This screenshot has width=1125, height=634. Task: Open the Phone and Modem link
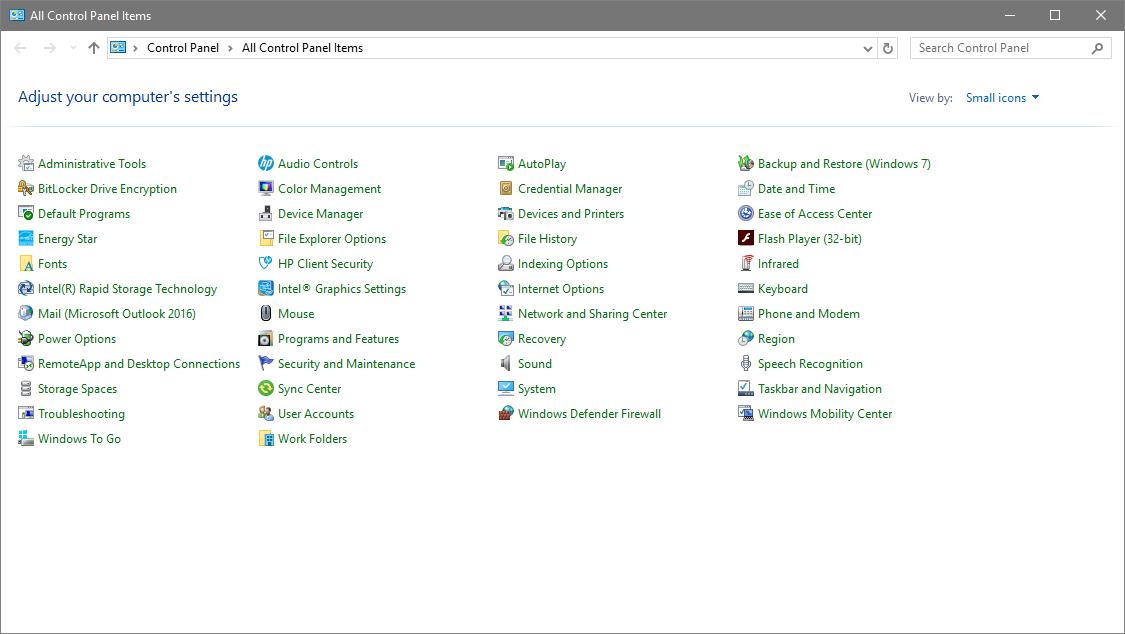[809, 313]
